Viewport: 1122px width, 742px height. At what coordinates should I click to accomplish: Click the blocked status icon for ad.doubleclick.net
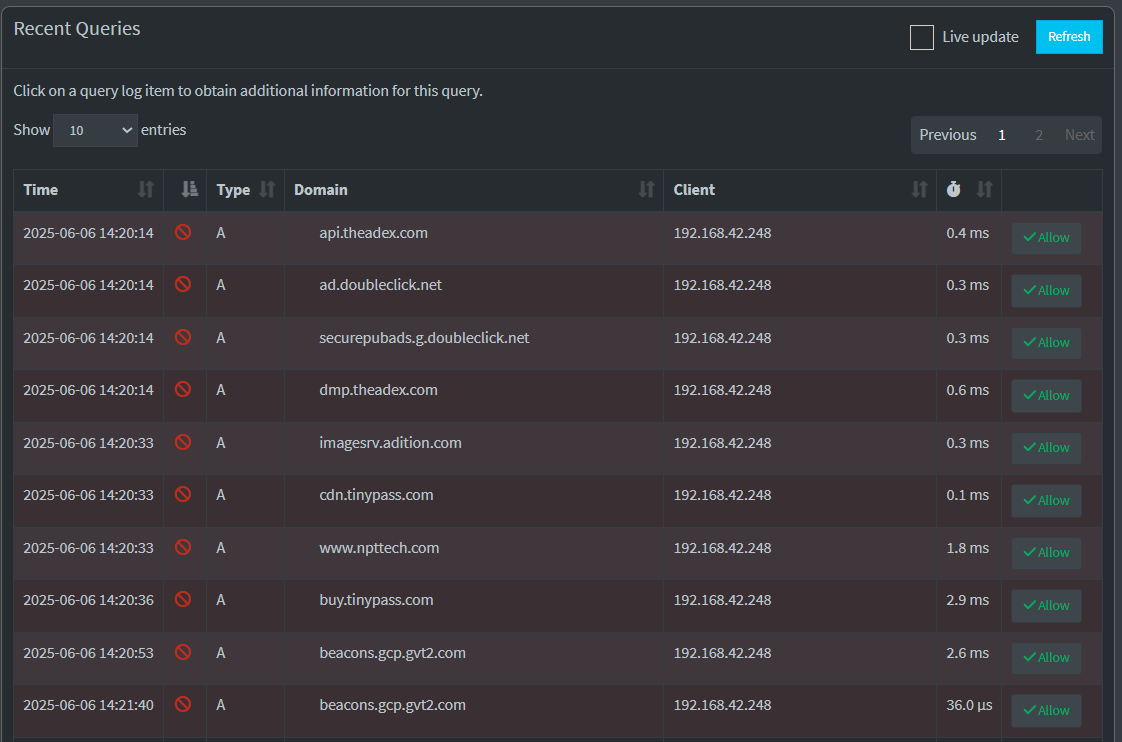coord(183,284)
